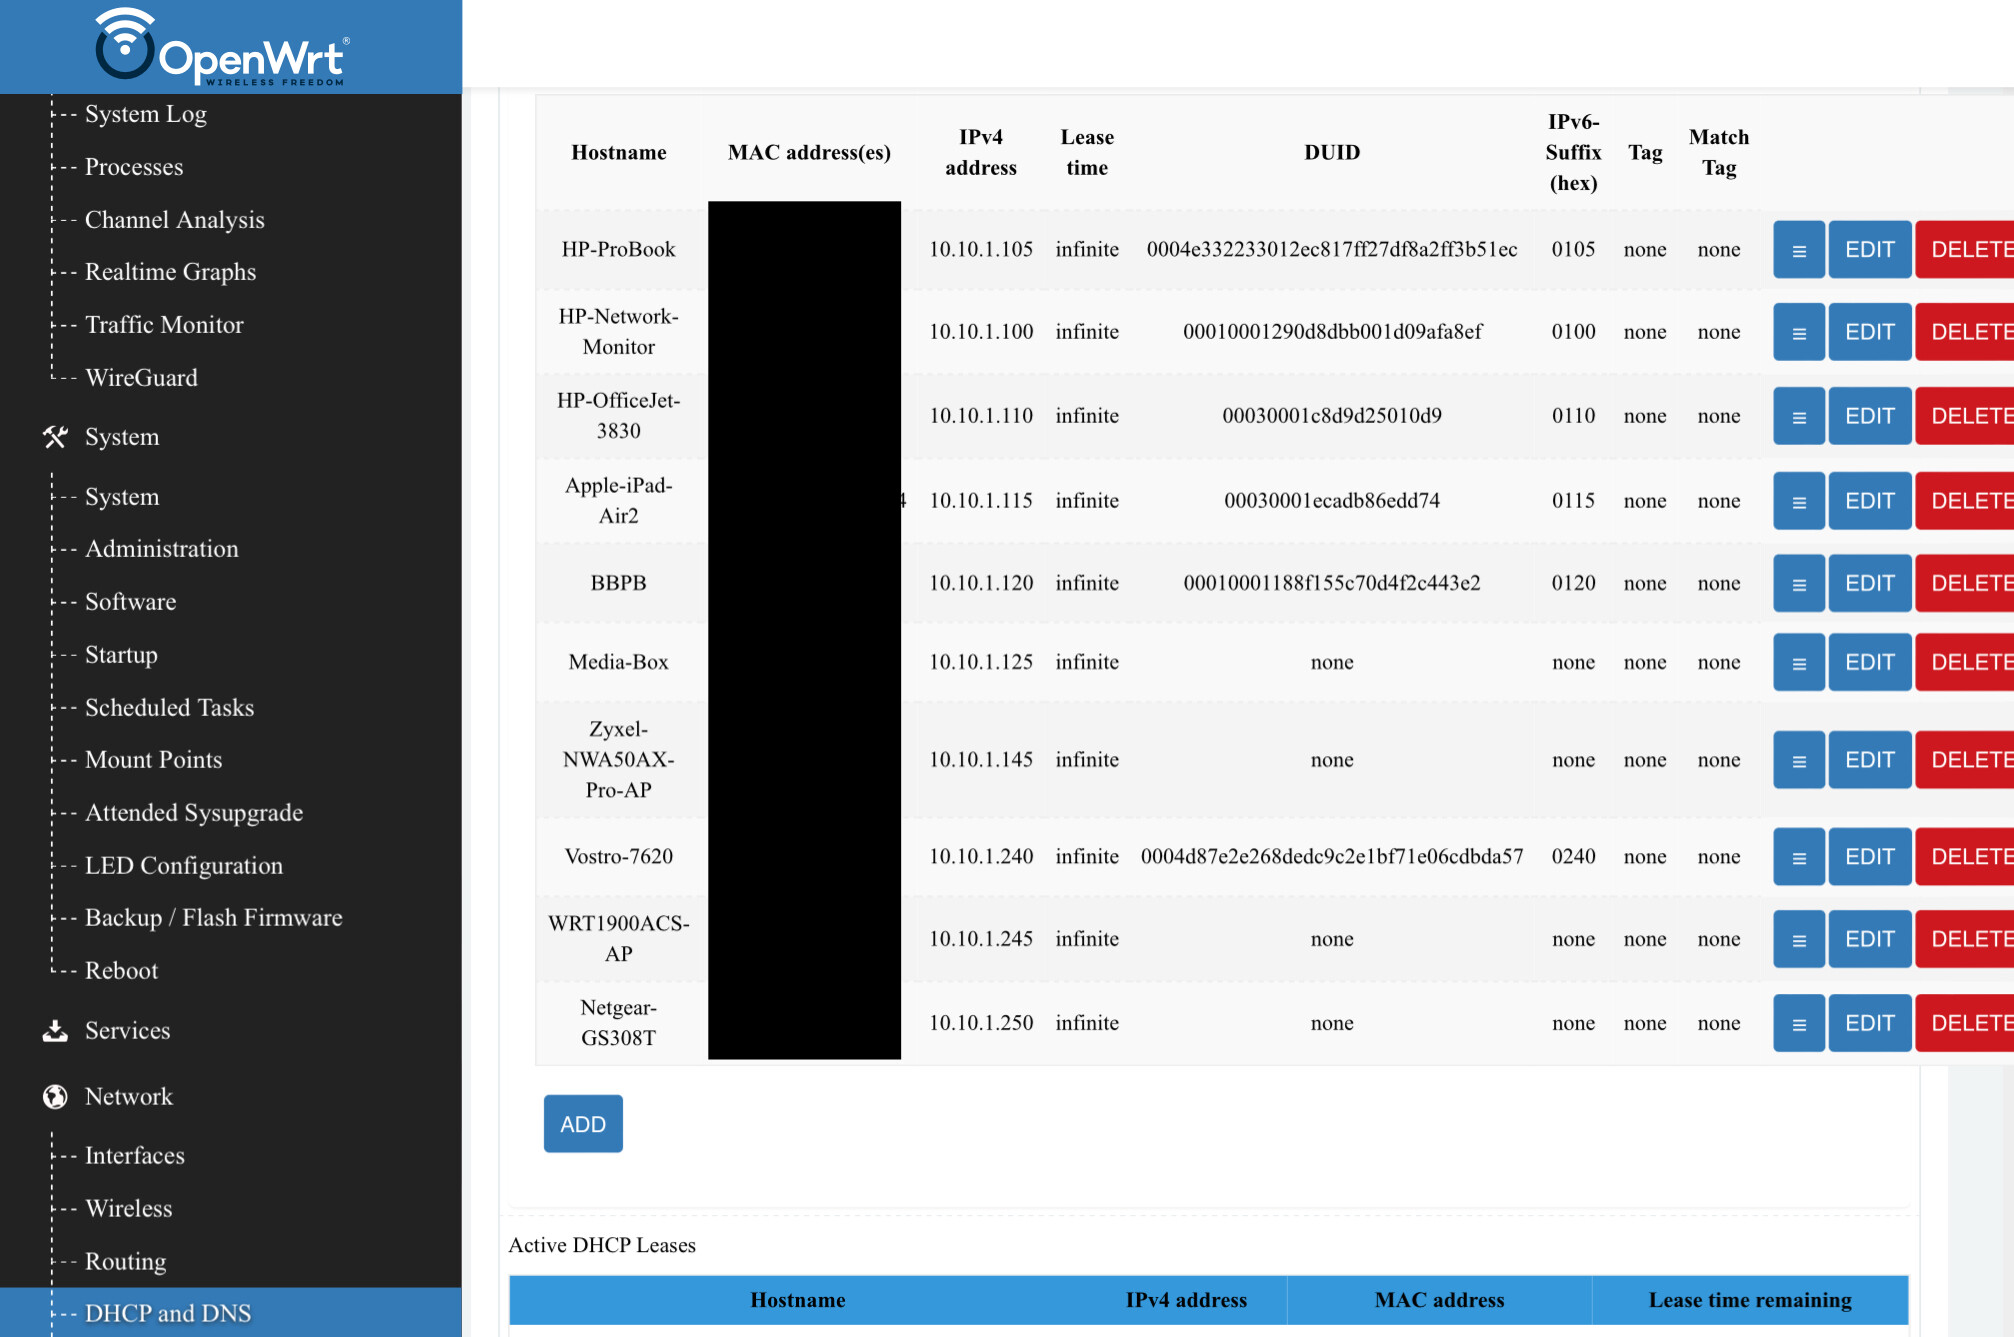This screenshot has height=1337, width=2014.
Task: Delete the Zyxel-NWA50AX-Pro-AP lease
Action: tap(1966, 760)
